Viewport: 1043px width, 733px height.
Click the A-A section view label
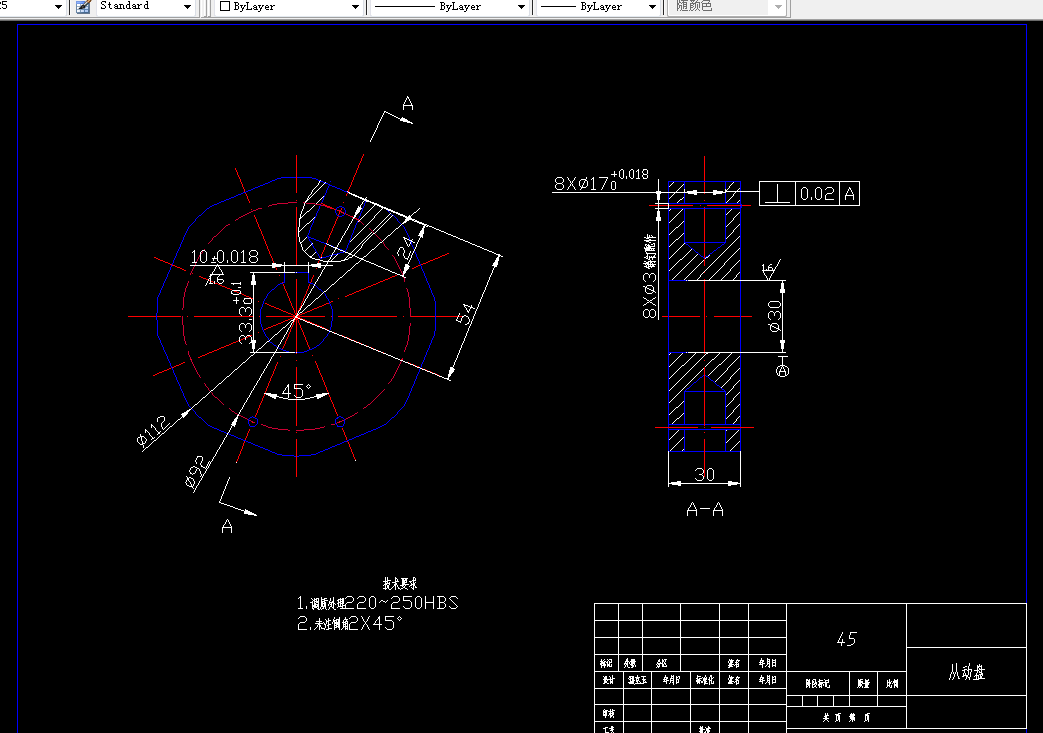(704, 510)
